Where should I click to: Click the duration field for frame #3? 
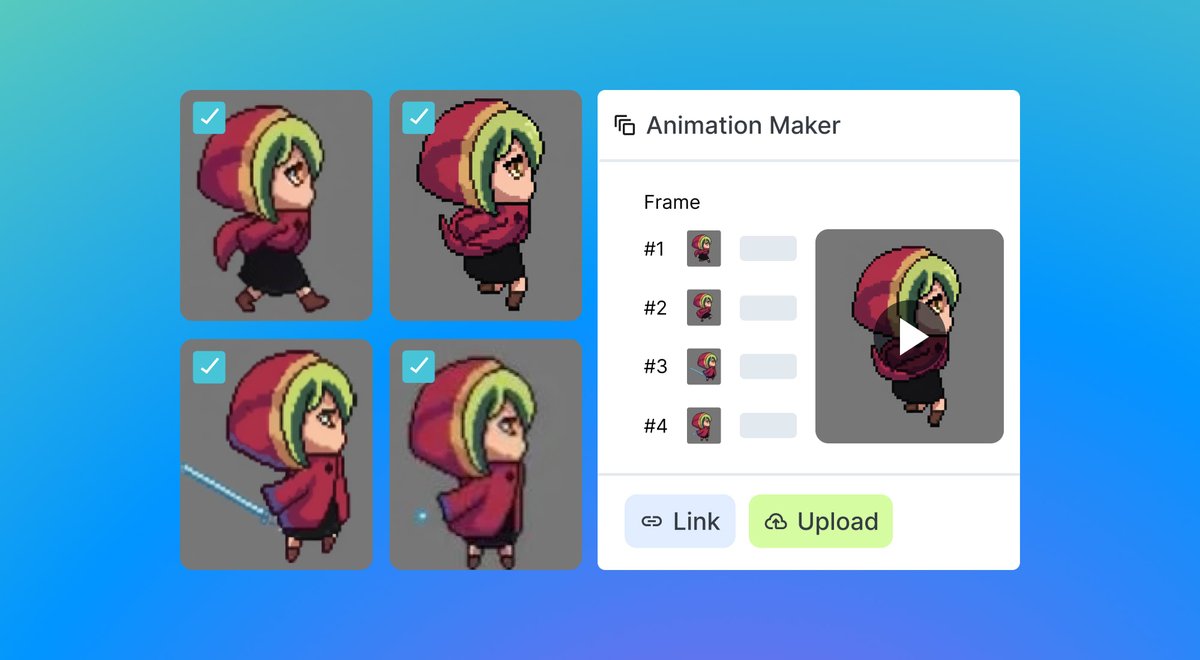[x=768, y=366]
